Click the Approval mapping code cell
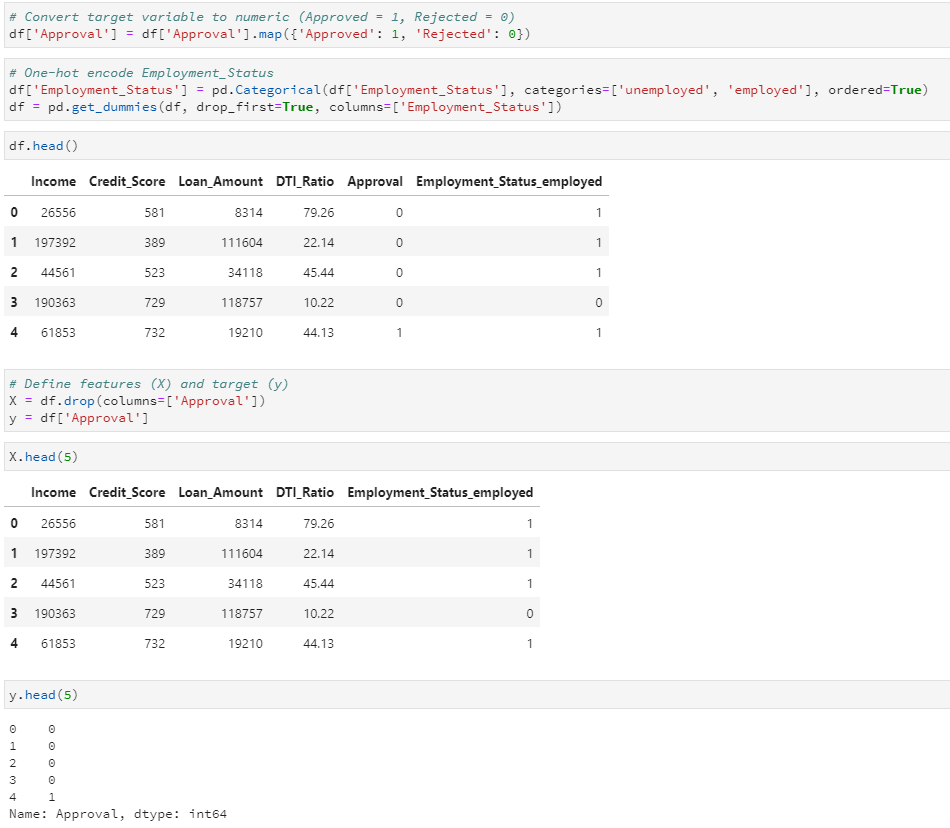The image size is (950, 828). tap(475, 26)
